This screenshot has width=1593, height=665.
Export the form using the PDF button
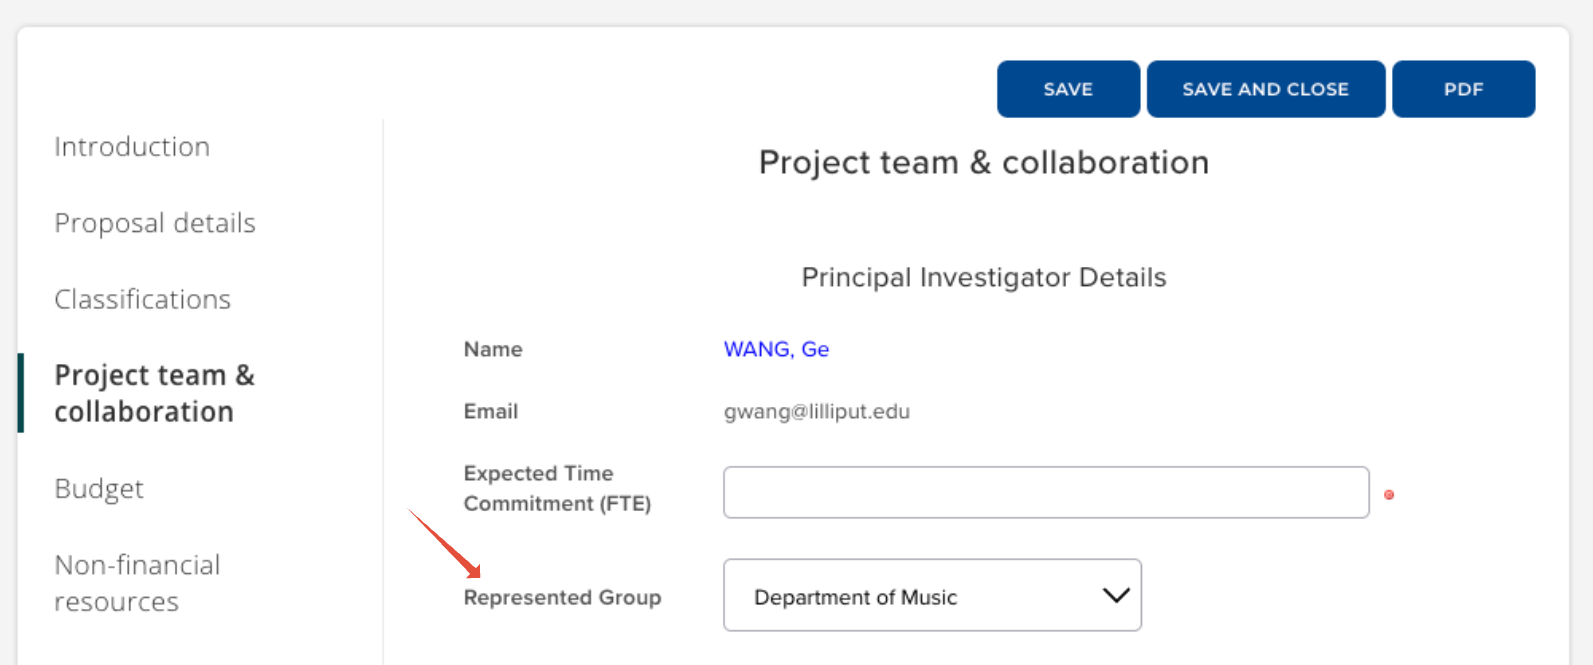pos(1462,89)
